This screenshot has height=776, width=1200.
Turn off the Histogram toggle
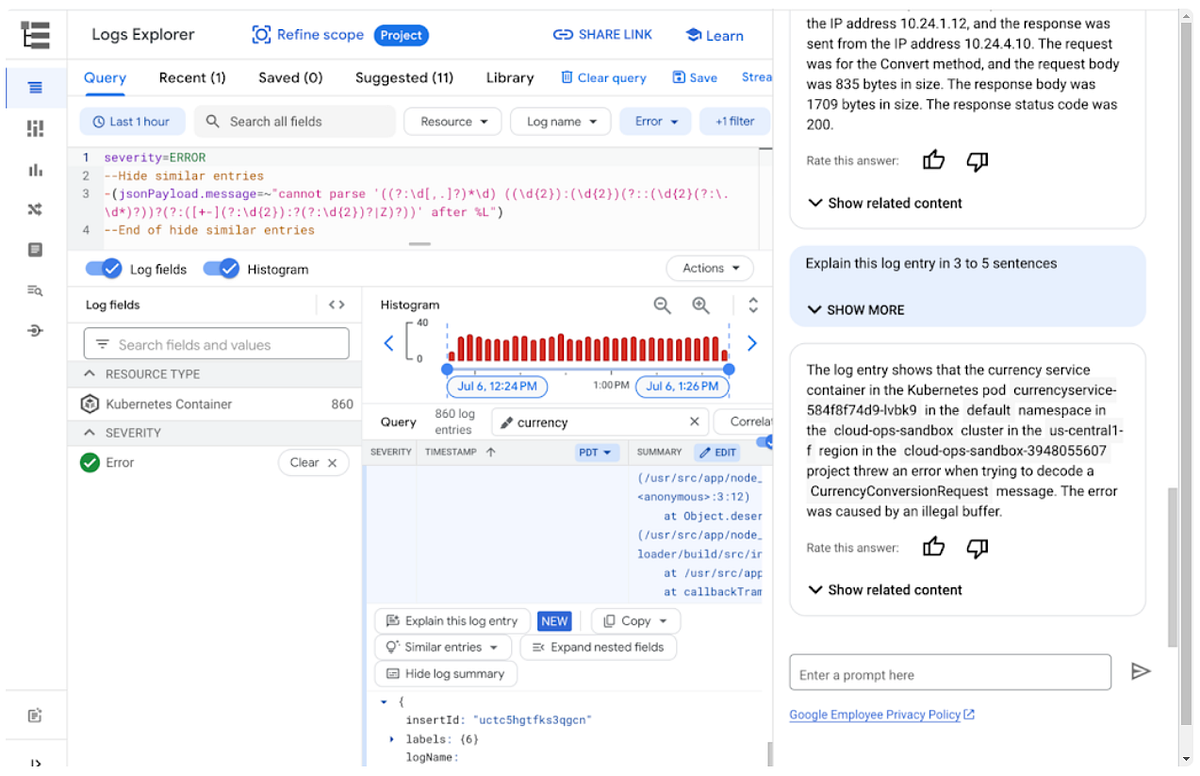[221, 268]
